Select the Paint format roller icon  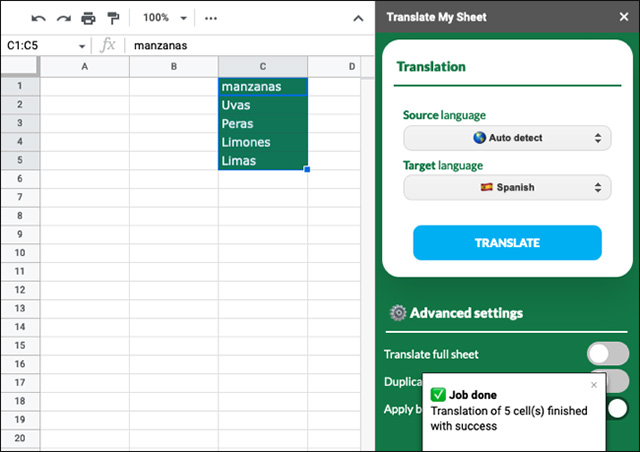(112, 18)
